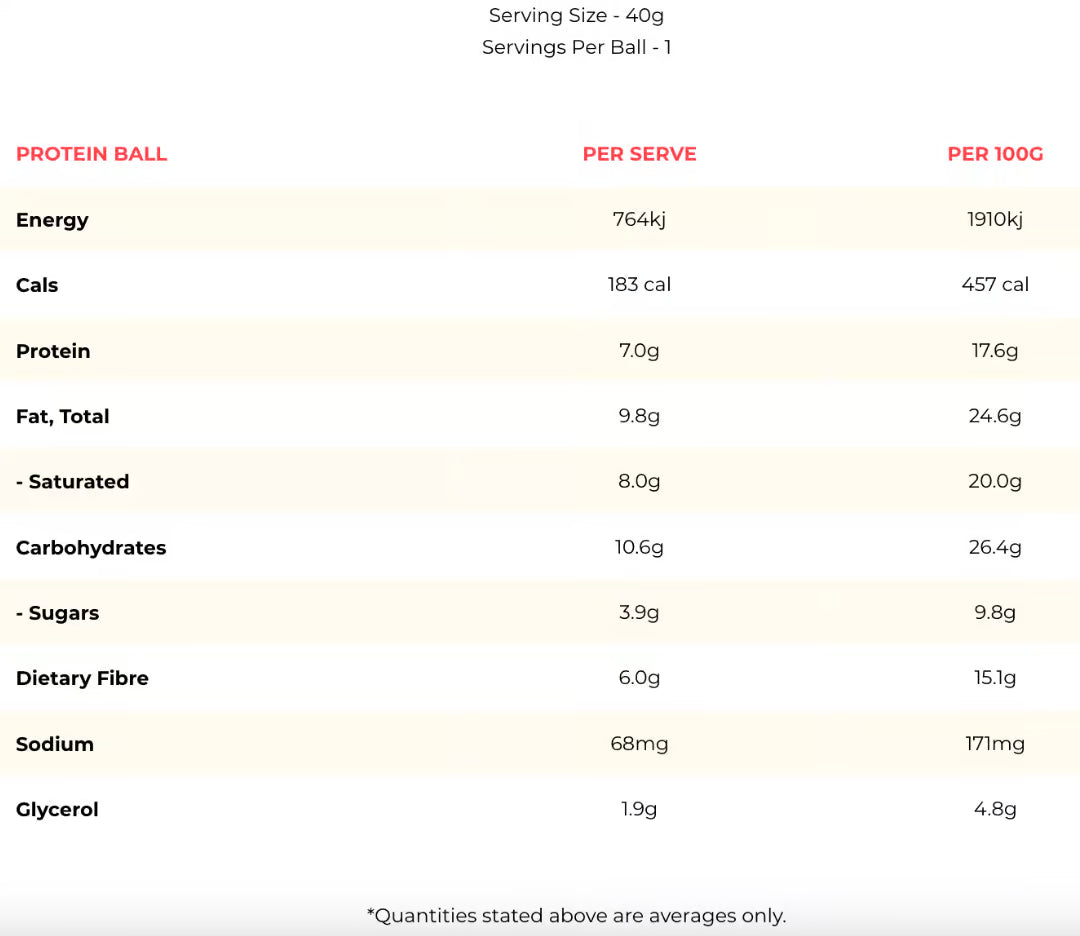Click the PER 100G column header

995,154
